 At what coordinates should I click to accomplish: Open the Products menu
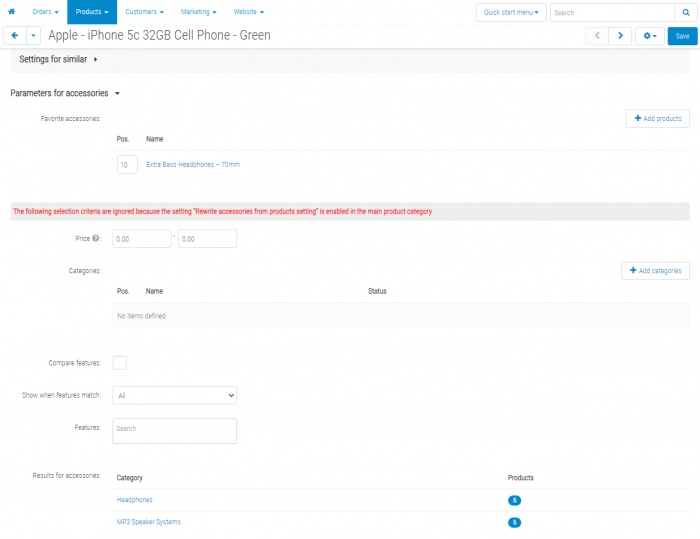click(x=92, y=12)
